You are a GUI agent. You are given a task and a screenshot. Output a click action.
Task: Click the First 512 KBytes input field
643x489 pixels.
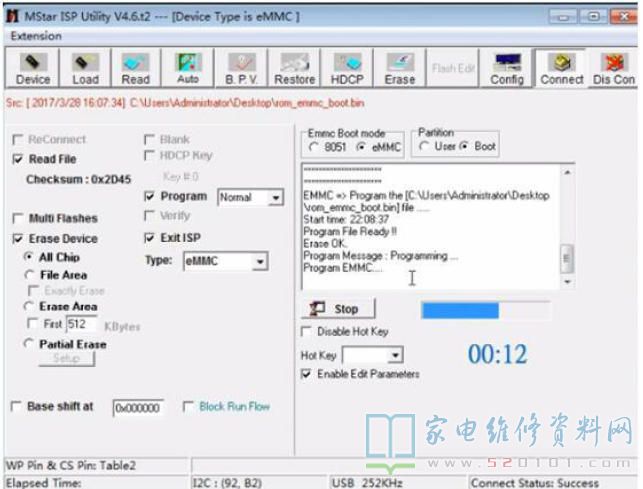(x=81, y=324)
